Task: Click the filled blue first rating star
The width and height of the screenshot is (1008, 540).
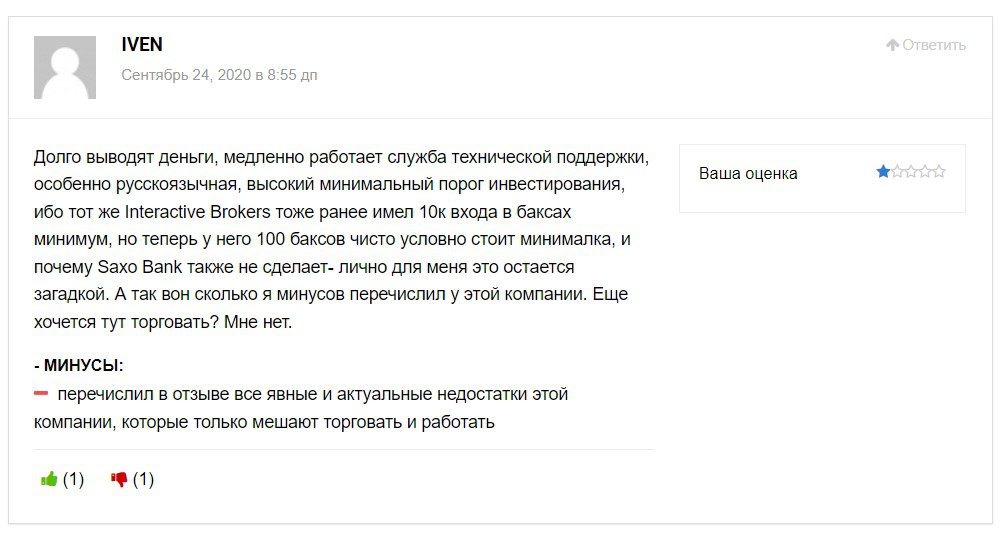Action: [883, 172]
